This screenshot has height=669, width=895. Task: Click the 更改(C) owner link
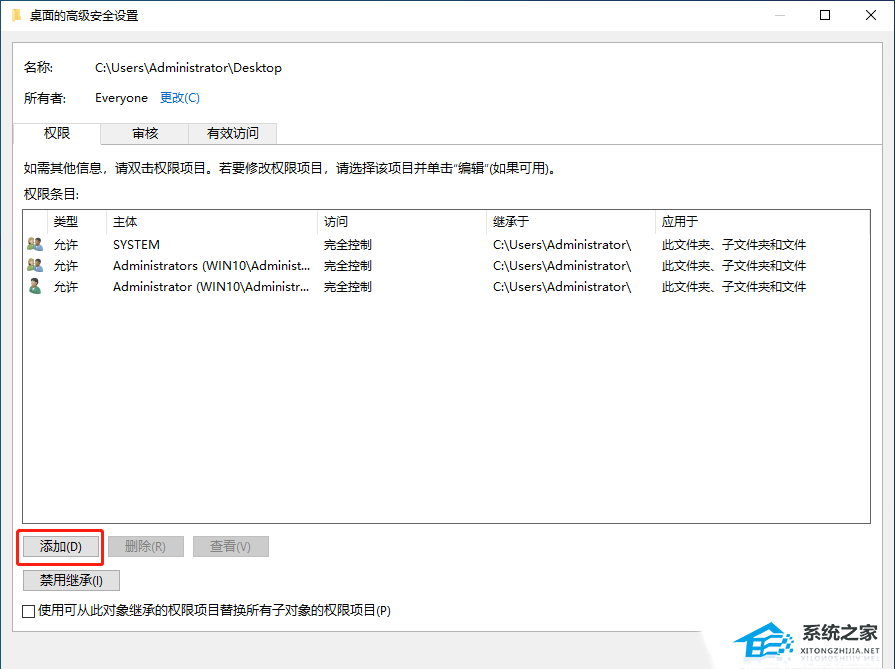coord(180,98)
